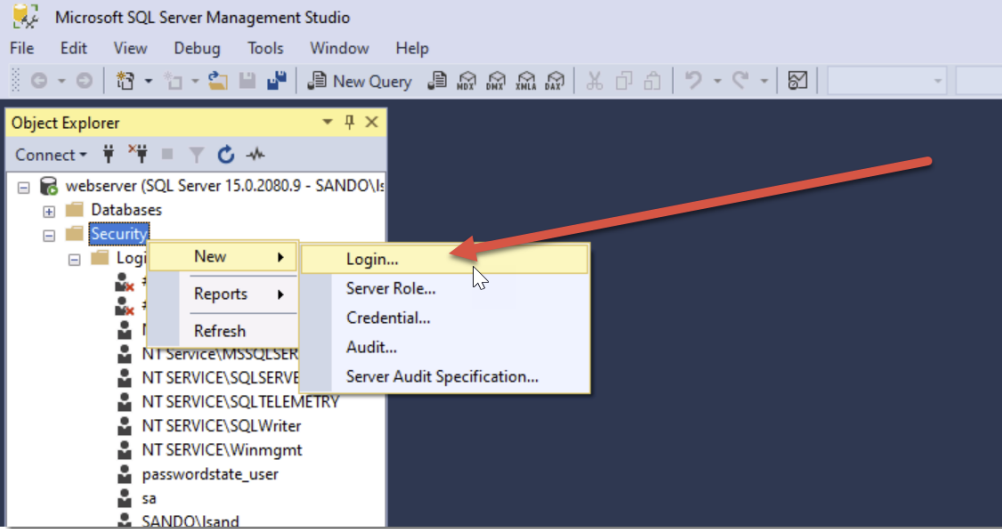This screenshot has height=529, width=1002.
Task: Click the Object Explorer refresh icon
Action: [x=226, y=154]
